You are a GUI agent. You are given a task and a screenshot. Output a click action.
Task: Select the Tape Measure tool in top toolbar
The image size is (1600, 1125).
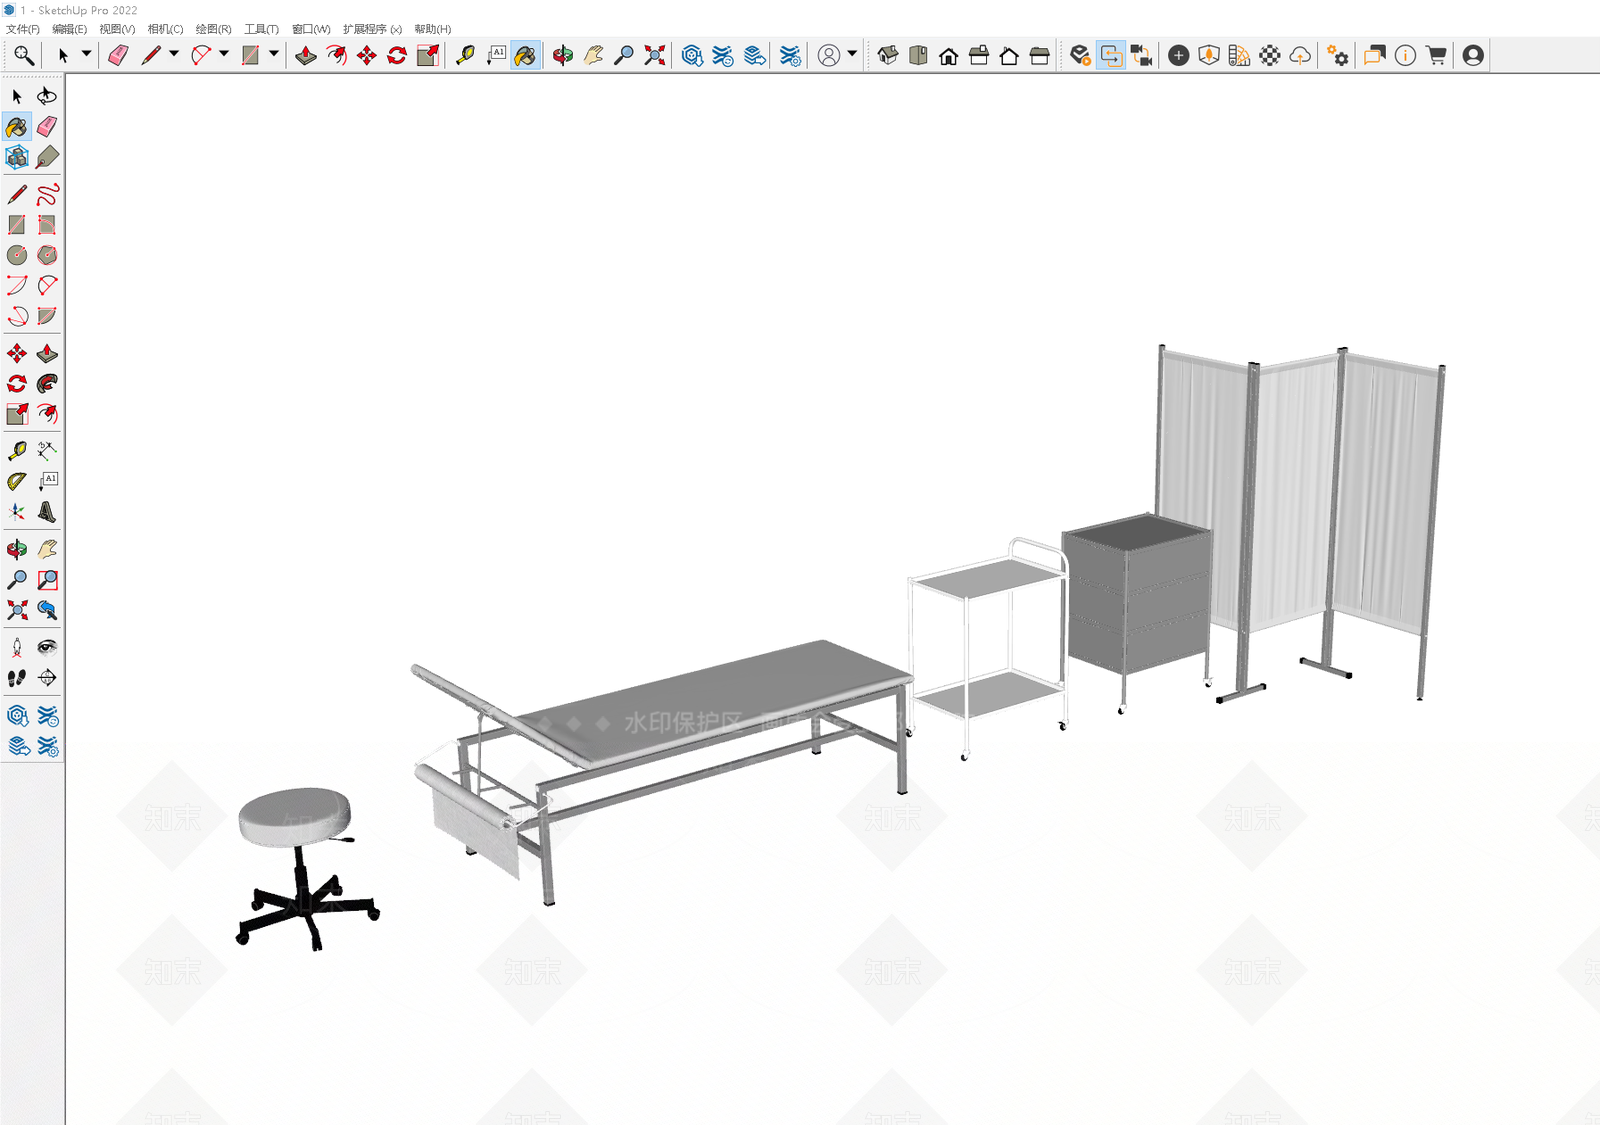[465, 55]
